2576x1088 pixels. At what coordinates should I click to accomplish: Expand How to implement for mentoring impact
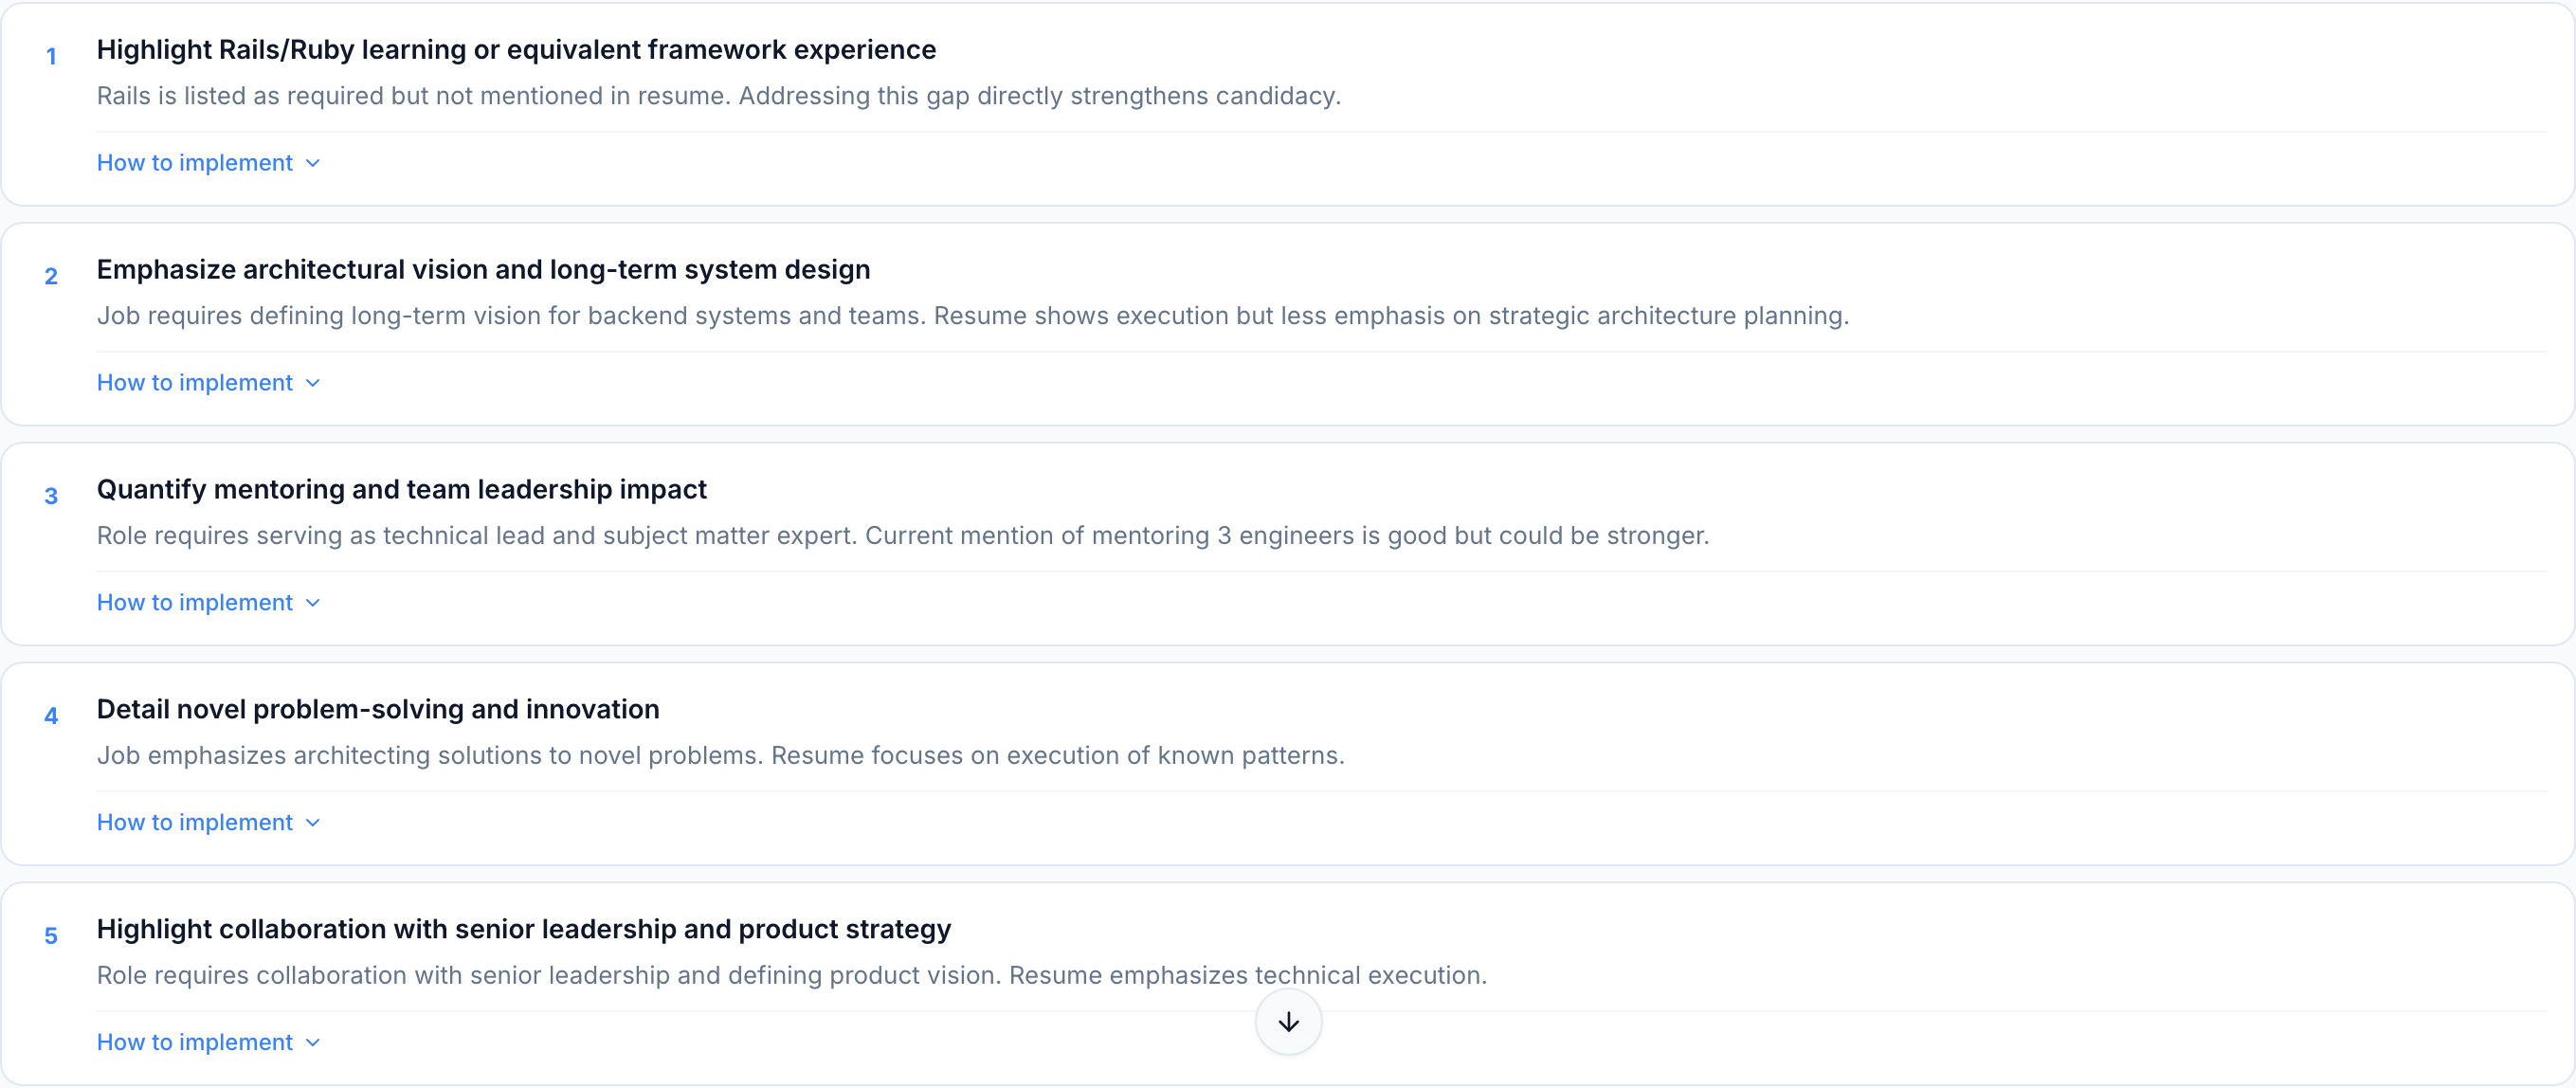pos(195,603)
